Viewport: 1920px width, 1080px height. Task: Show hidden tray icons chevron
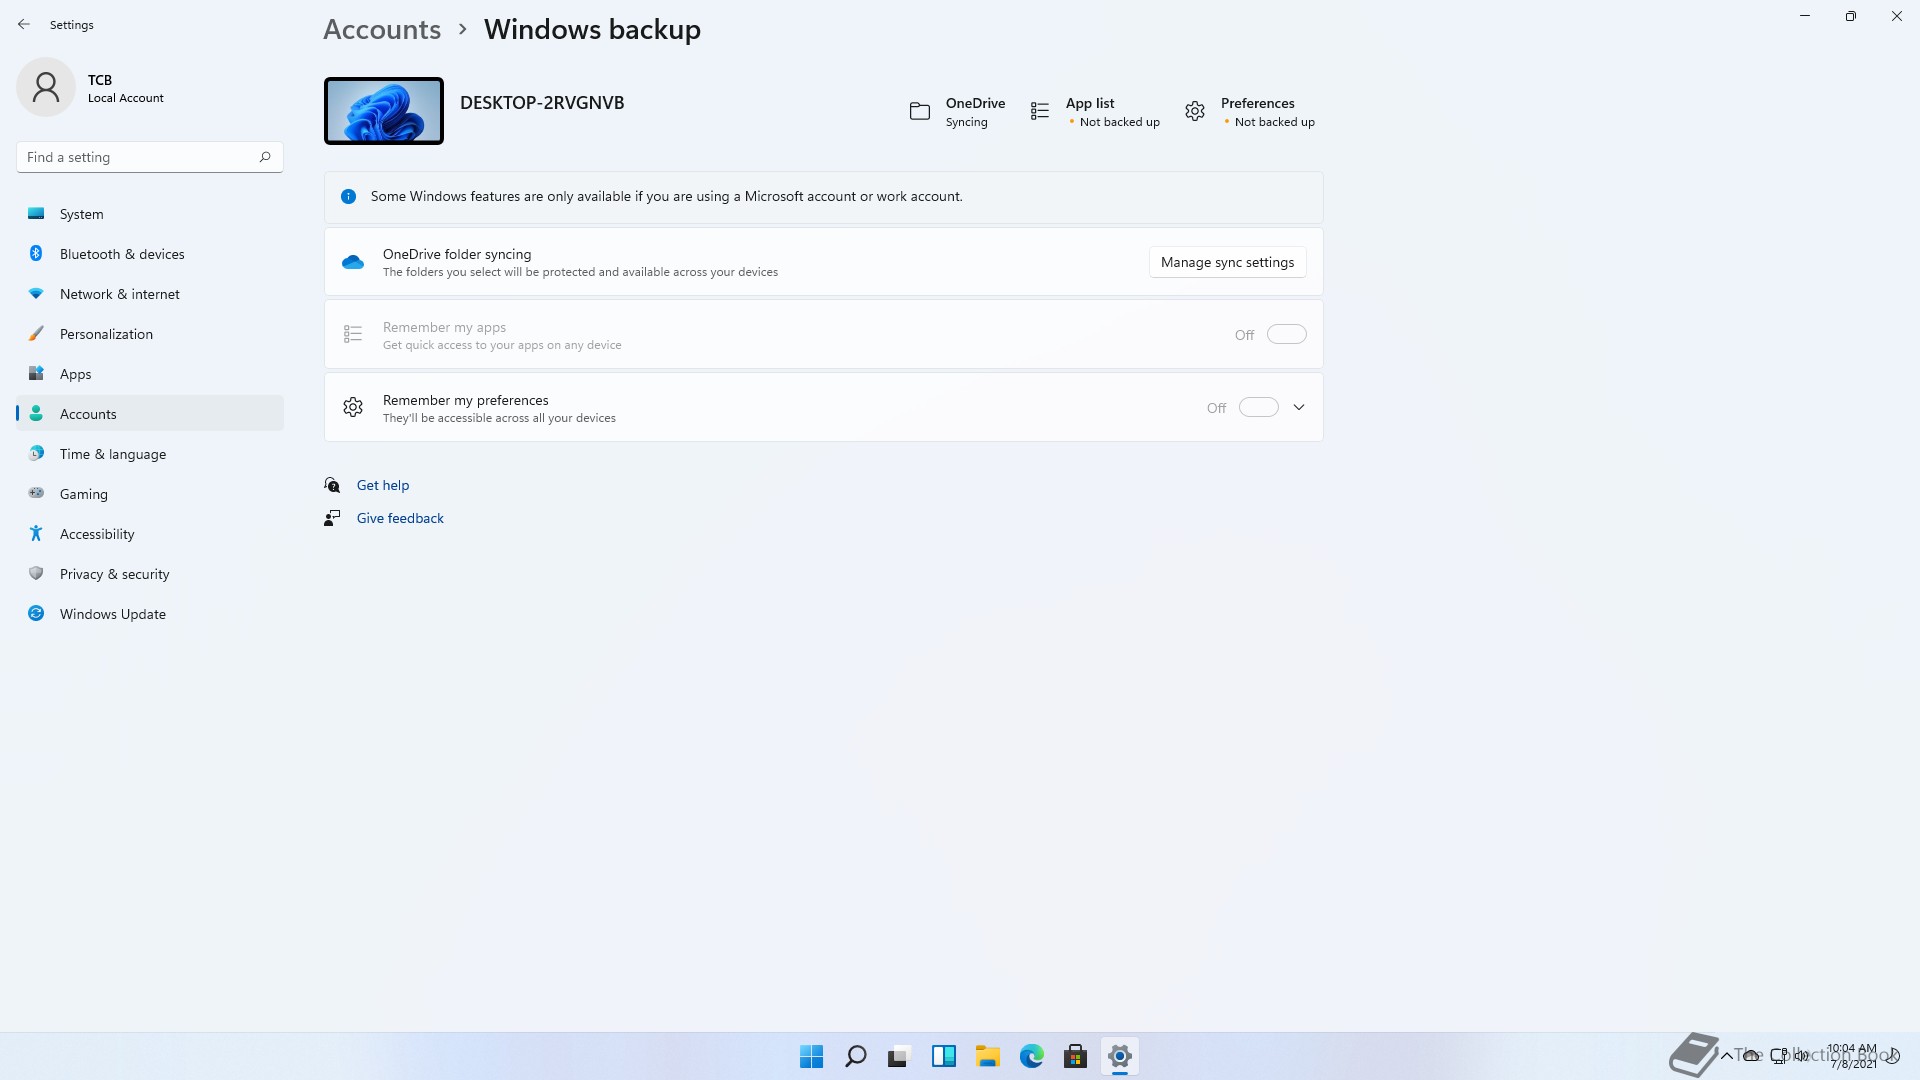(x=1726, y=1056)
